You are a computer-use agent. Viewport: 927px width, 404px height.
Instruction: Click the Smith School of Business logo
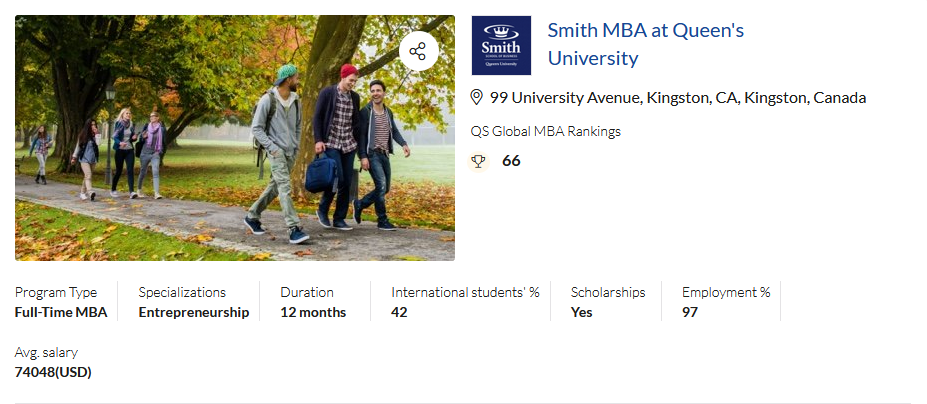501,45
